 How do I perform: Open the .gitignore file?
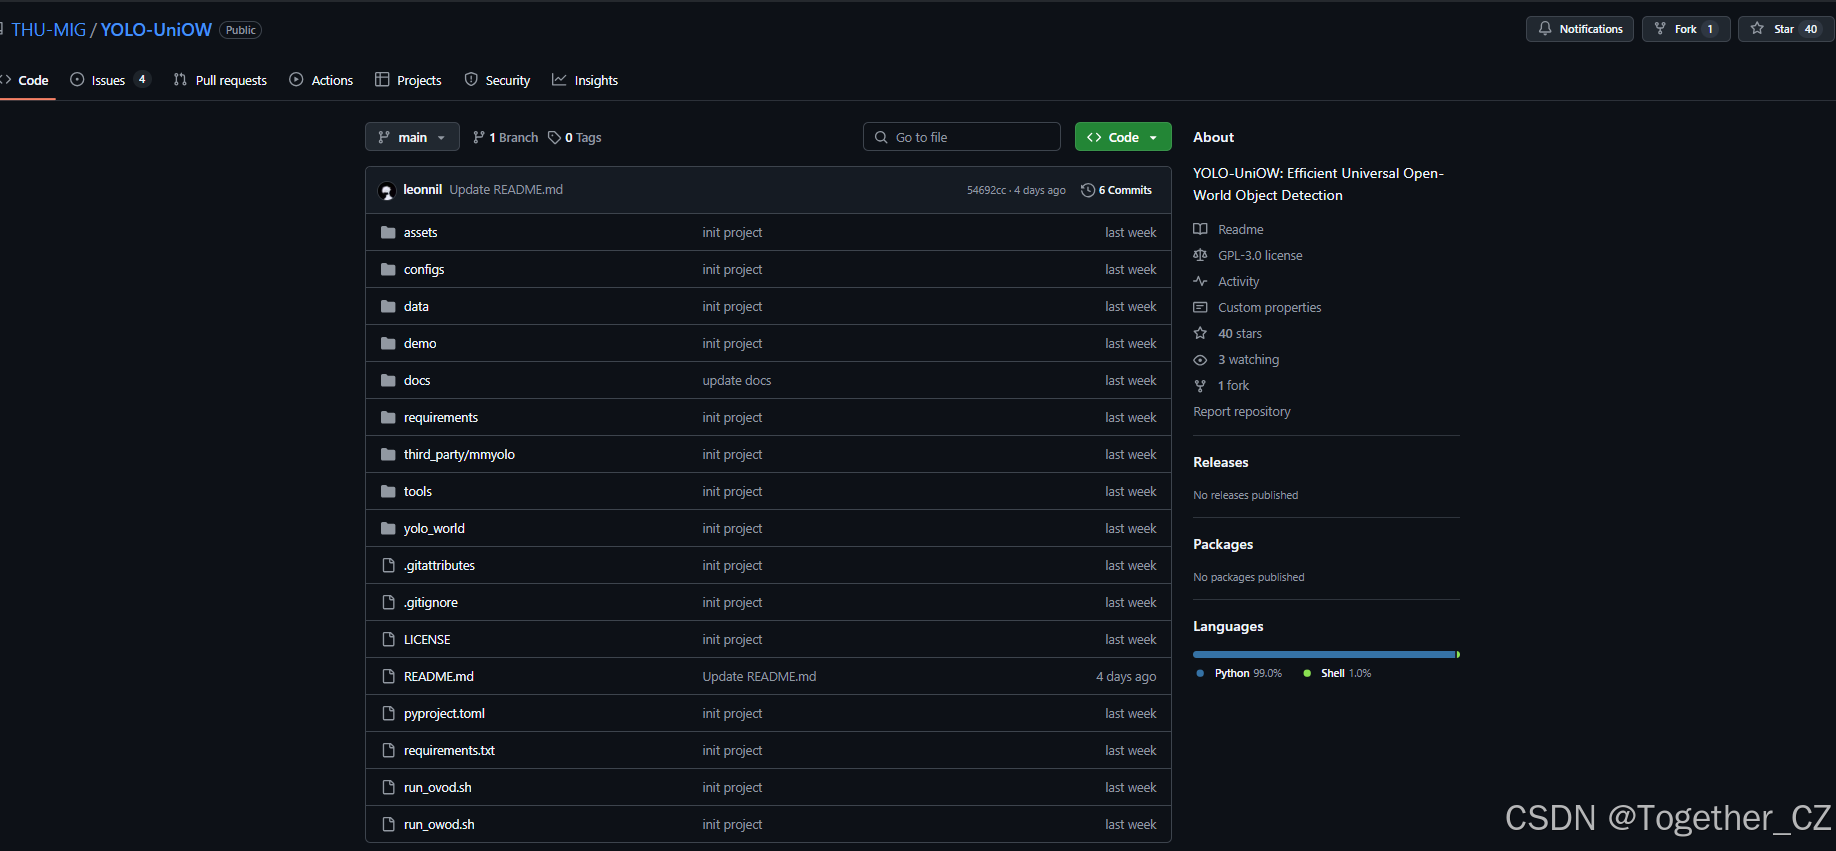pyautogui.click(x=431, y=602)
